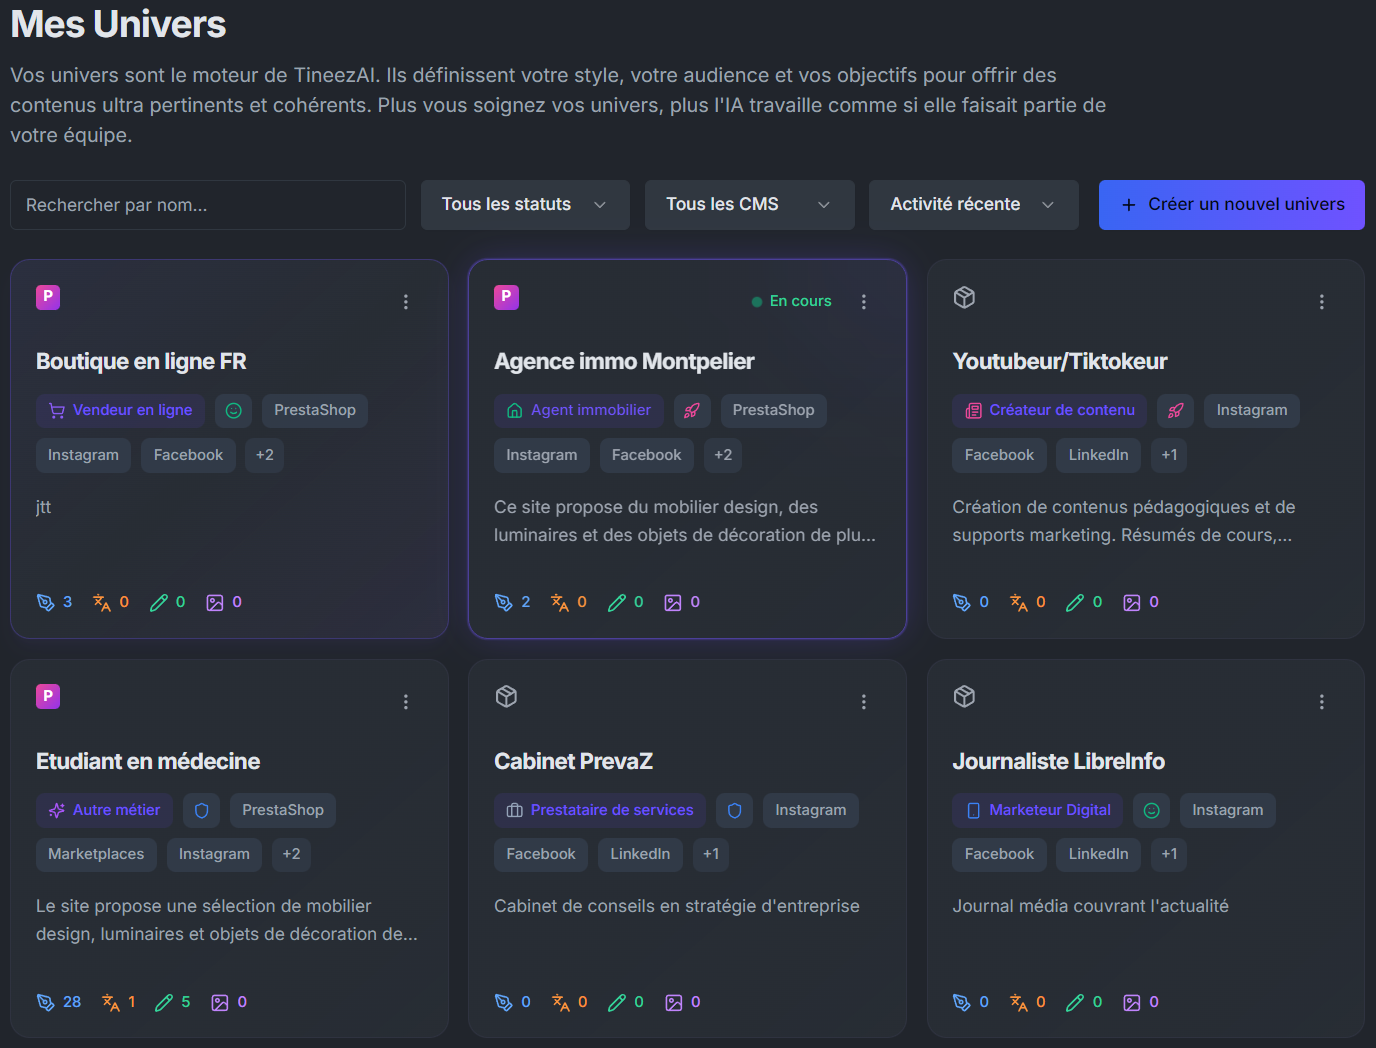Click the pink PrestaShop P badge on Boutique en ligne FR
The image size is (1376, 1048).
coord(47,297)
